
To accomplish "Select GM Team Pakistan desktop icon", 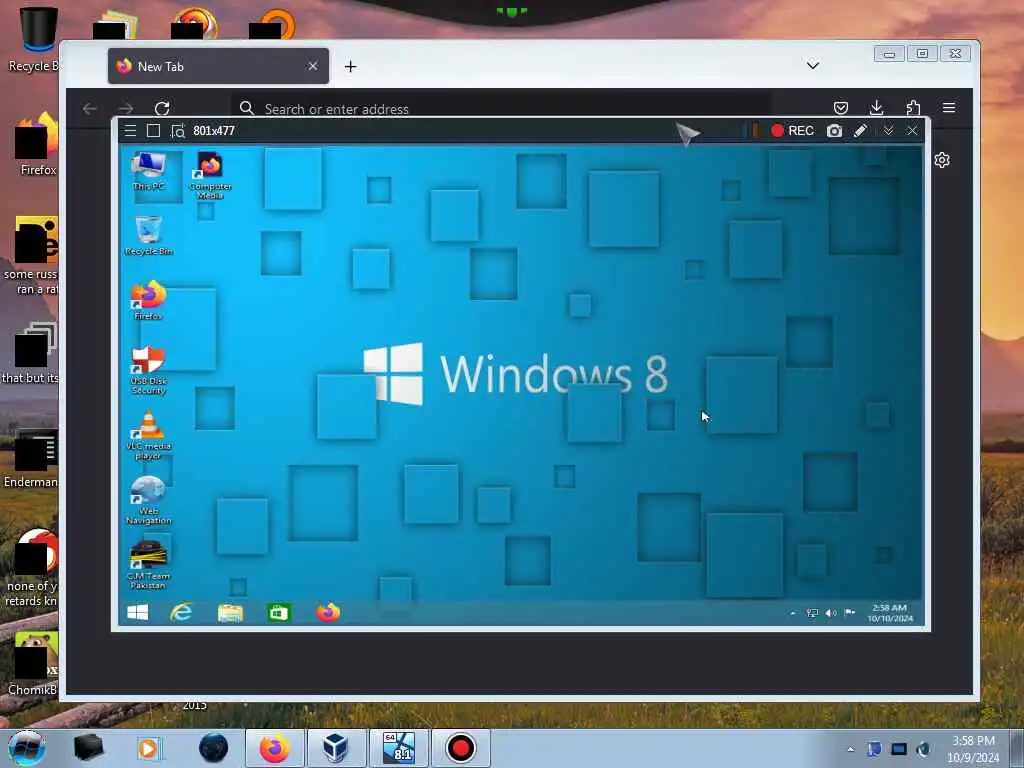I will point(149,566).
